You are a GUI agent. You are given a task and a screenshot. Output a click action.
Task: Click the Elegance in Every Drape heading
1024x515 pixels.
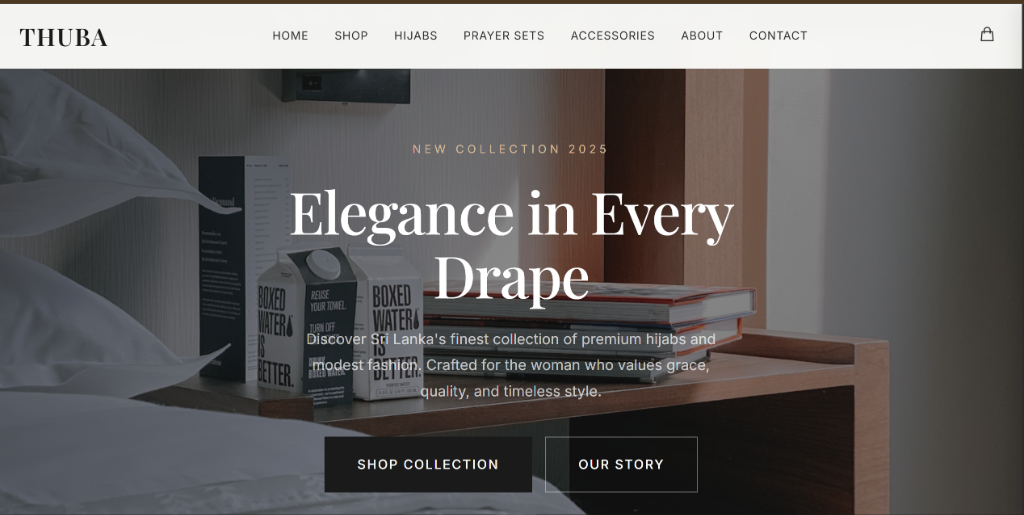pyautogui.click(x=511, y=245)
